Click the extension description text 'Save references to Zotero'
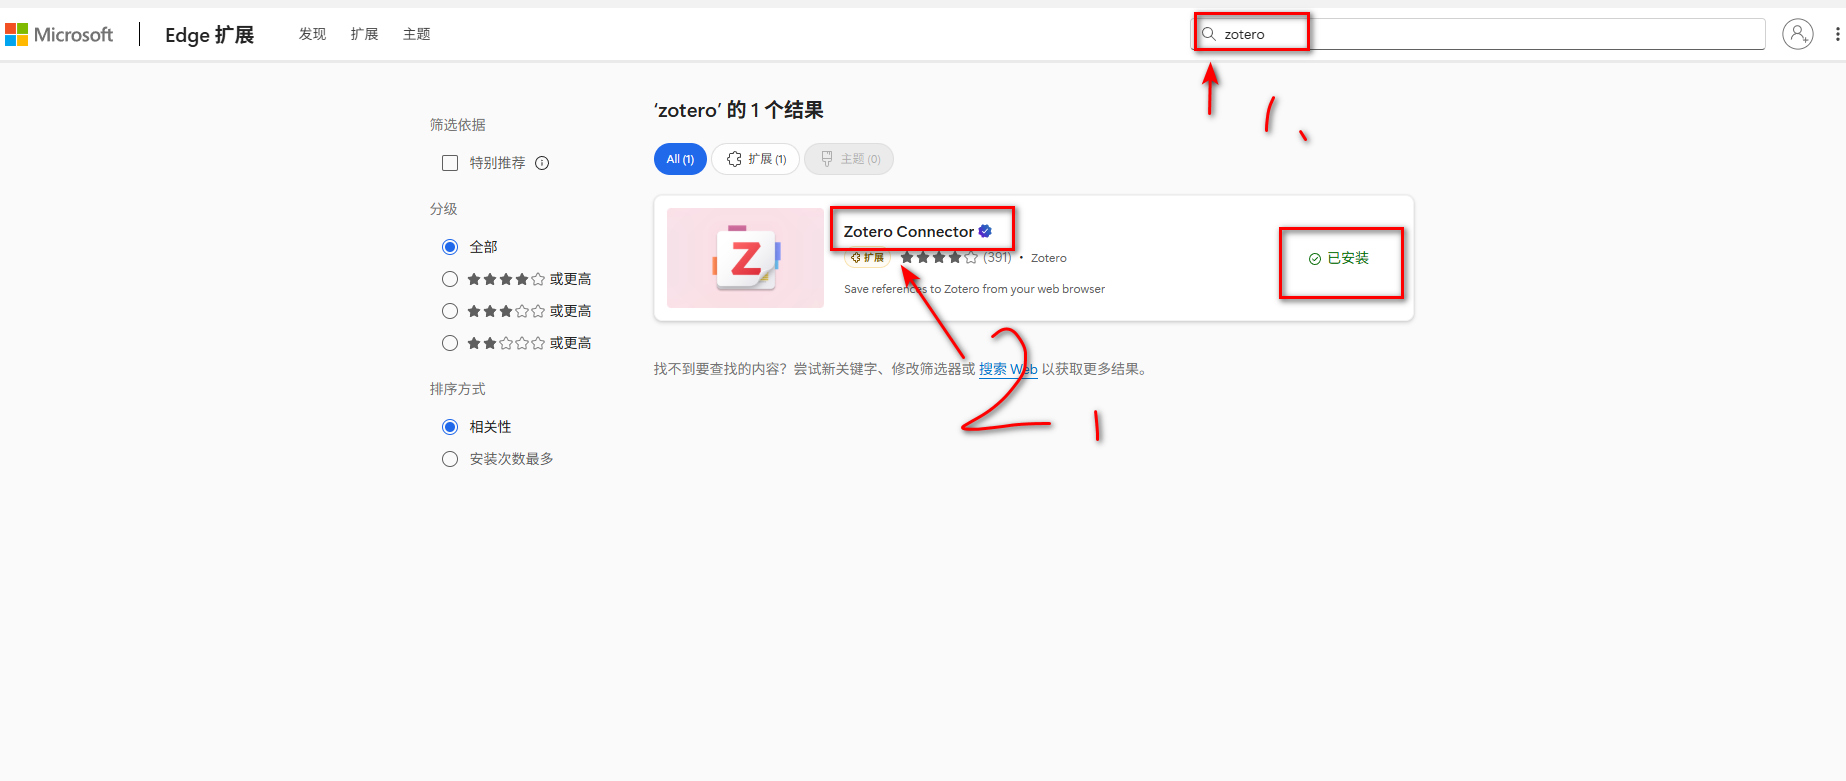 pyautogui.click(x=974, y=289)
